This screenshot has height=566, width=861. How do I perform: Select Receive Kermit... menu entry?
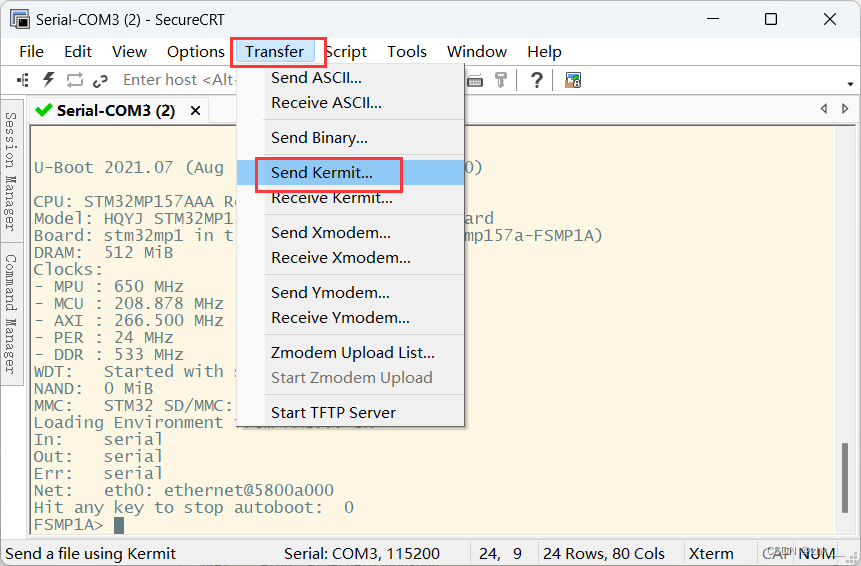(350, 198)
